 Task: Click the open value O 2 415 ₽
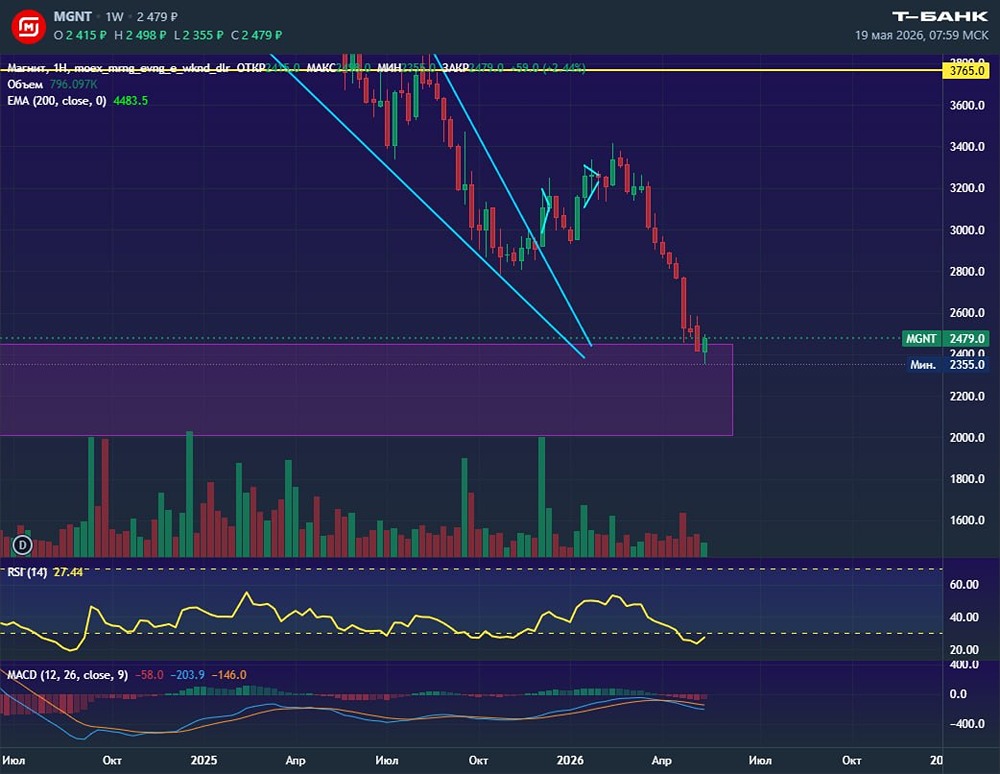pos(80,35)
